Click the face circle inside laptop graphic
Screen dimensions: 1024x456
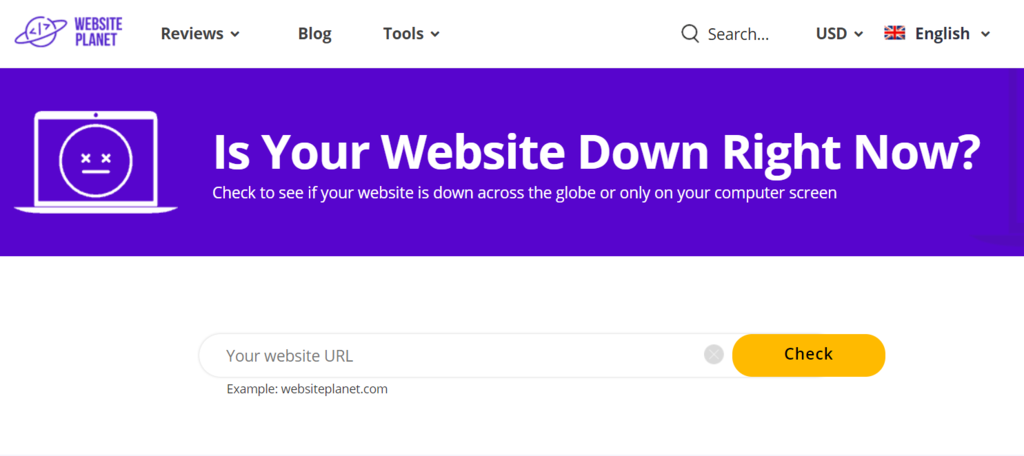(95, 160)
